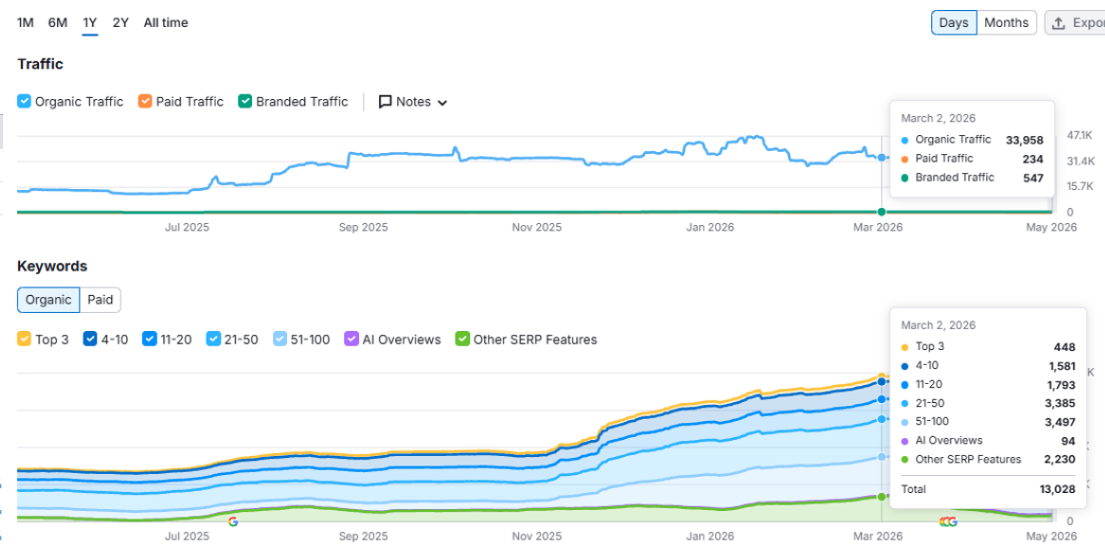
Task: Toggle the 11-20 positions checkbox
Action: pyautogui.click(x=149, y=339)
